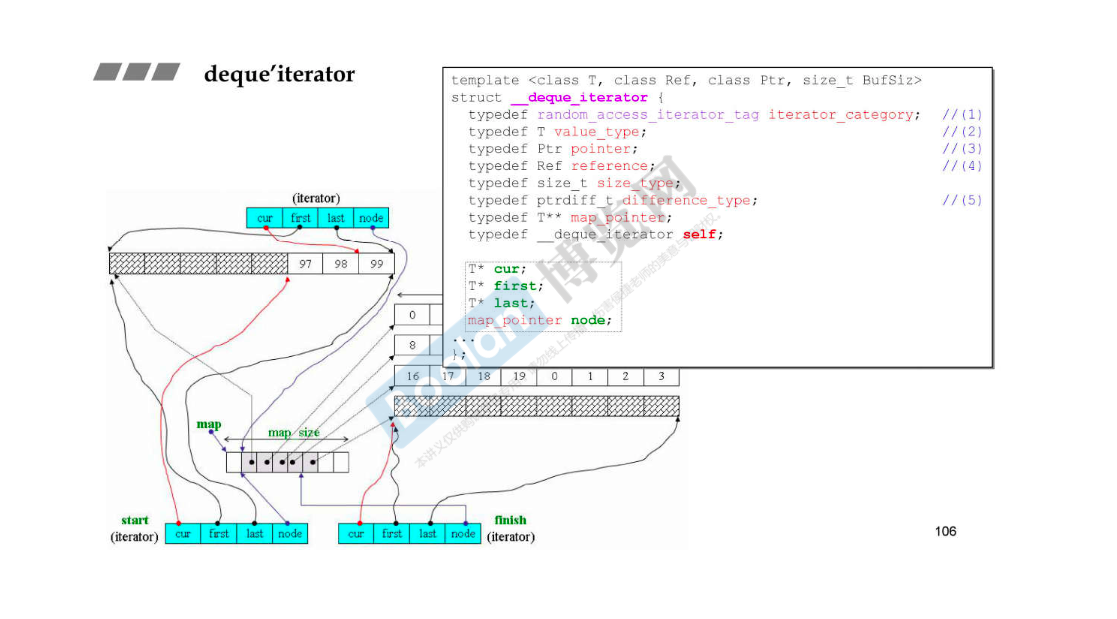Click the value_type typedef name

pos(597,132)
